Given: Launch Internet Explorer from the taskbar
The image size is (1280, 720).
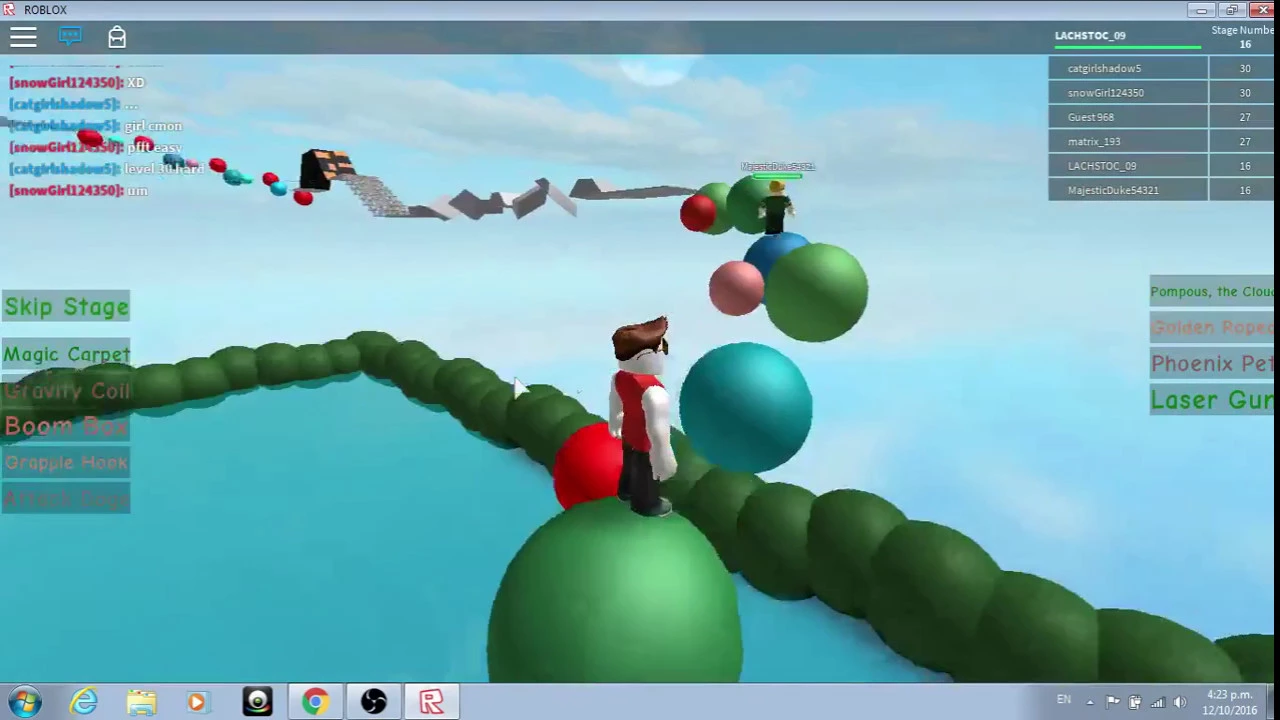Looking at the screenshot, I should click(84, 702).
